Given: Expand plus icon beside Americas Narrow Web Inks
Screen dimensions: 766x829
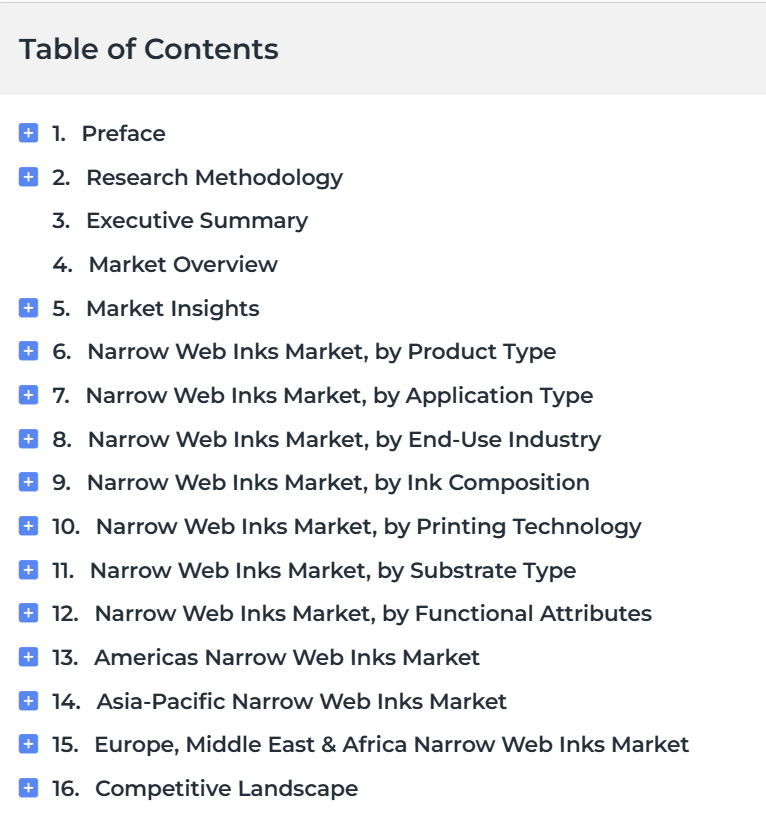Looking at the screenshot, I should (x=28, y=657).
